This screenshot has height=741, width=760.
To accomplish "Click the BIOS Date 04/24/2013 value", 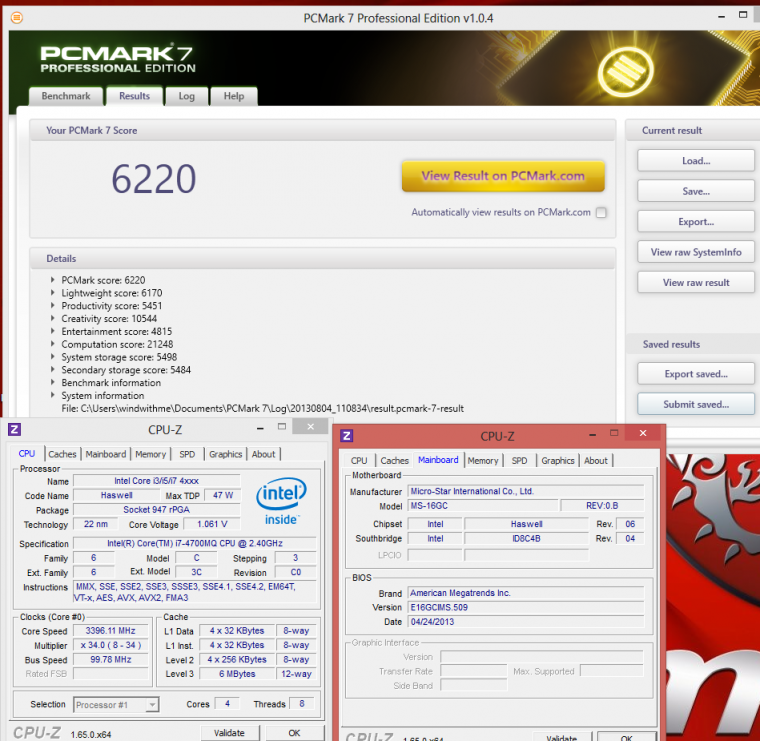I will tap(526, 622).
